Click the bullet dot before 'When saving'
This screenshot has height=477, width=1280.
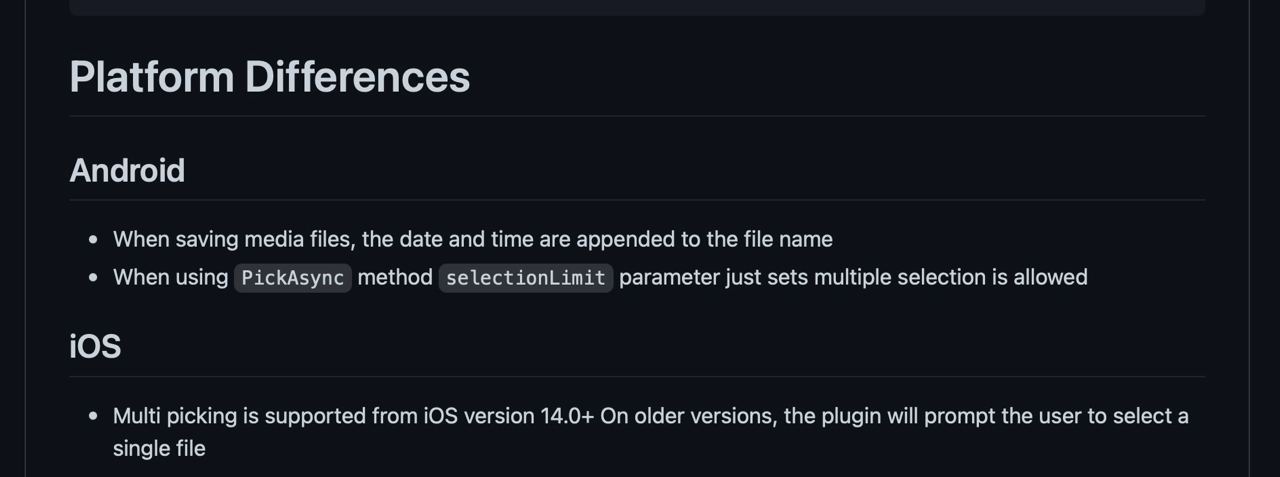click(93, 240)
